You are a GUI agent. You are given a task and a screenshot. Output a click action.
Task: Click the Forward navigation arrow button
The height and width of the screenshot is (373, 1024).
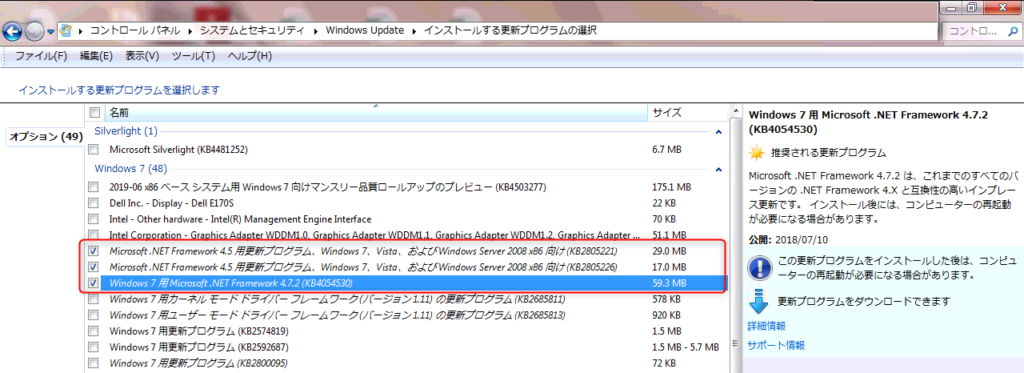(34, 31)
